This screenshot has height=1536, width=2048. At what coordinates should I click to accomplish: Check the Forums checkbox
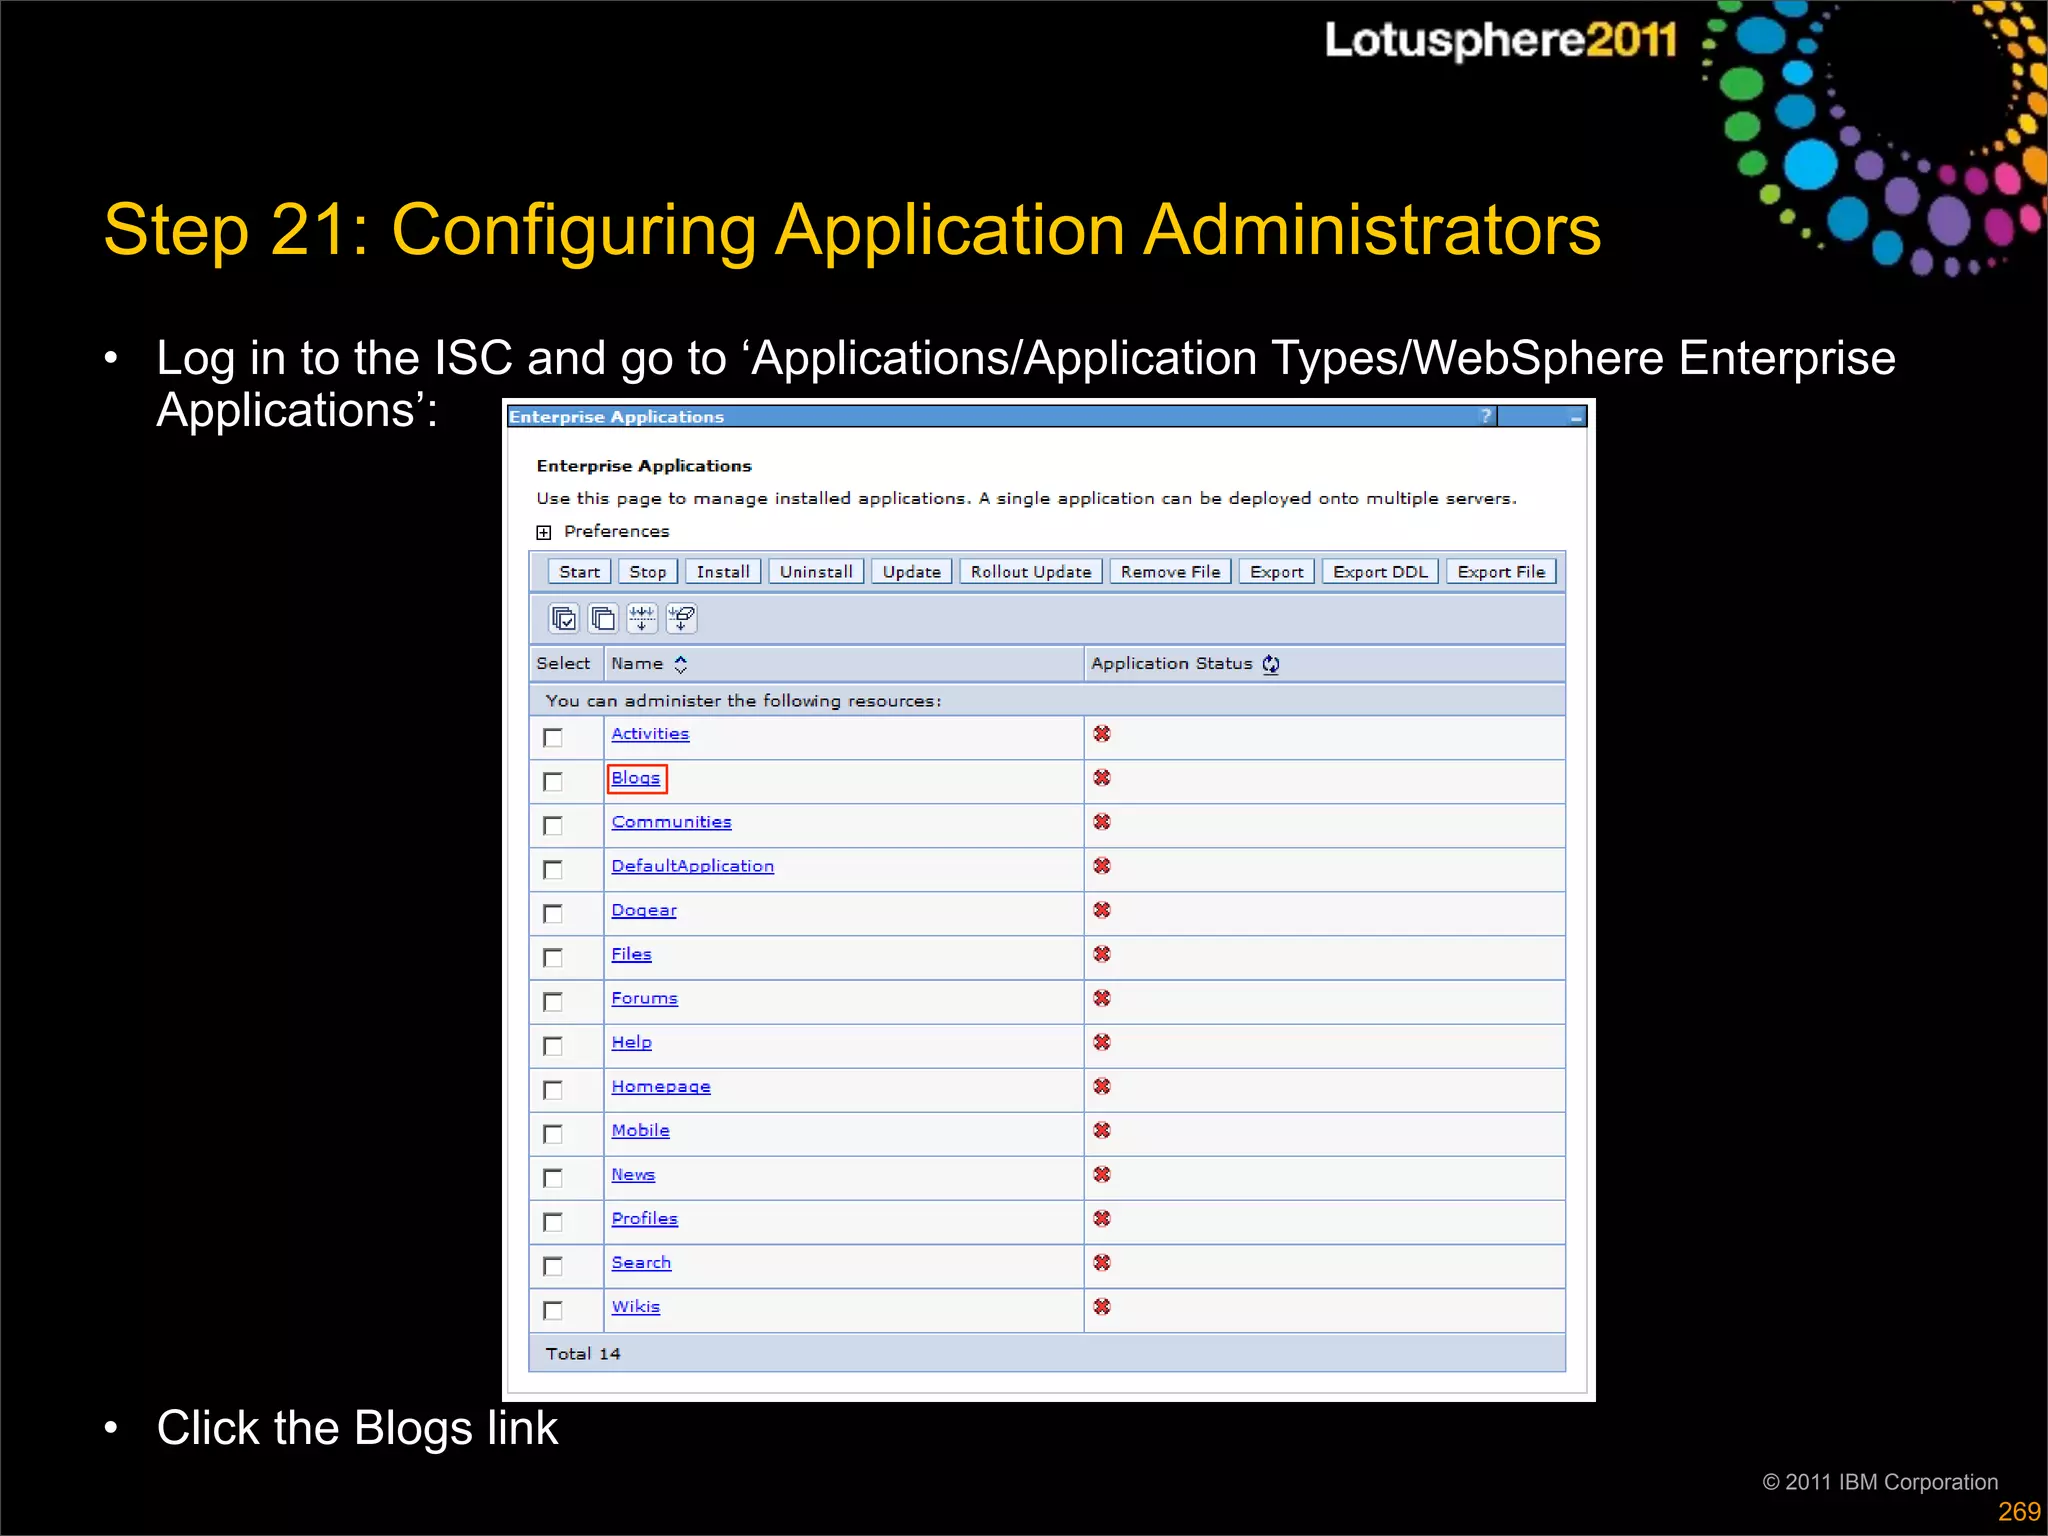(553, 1002)
